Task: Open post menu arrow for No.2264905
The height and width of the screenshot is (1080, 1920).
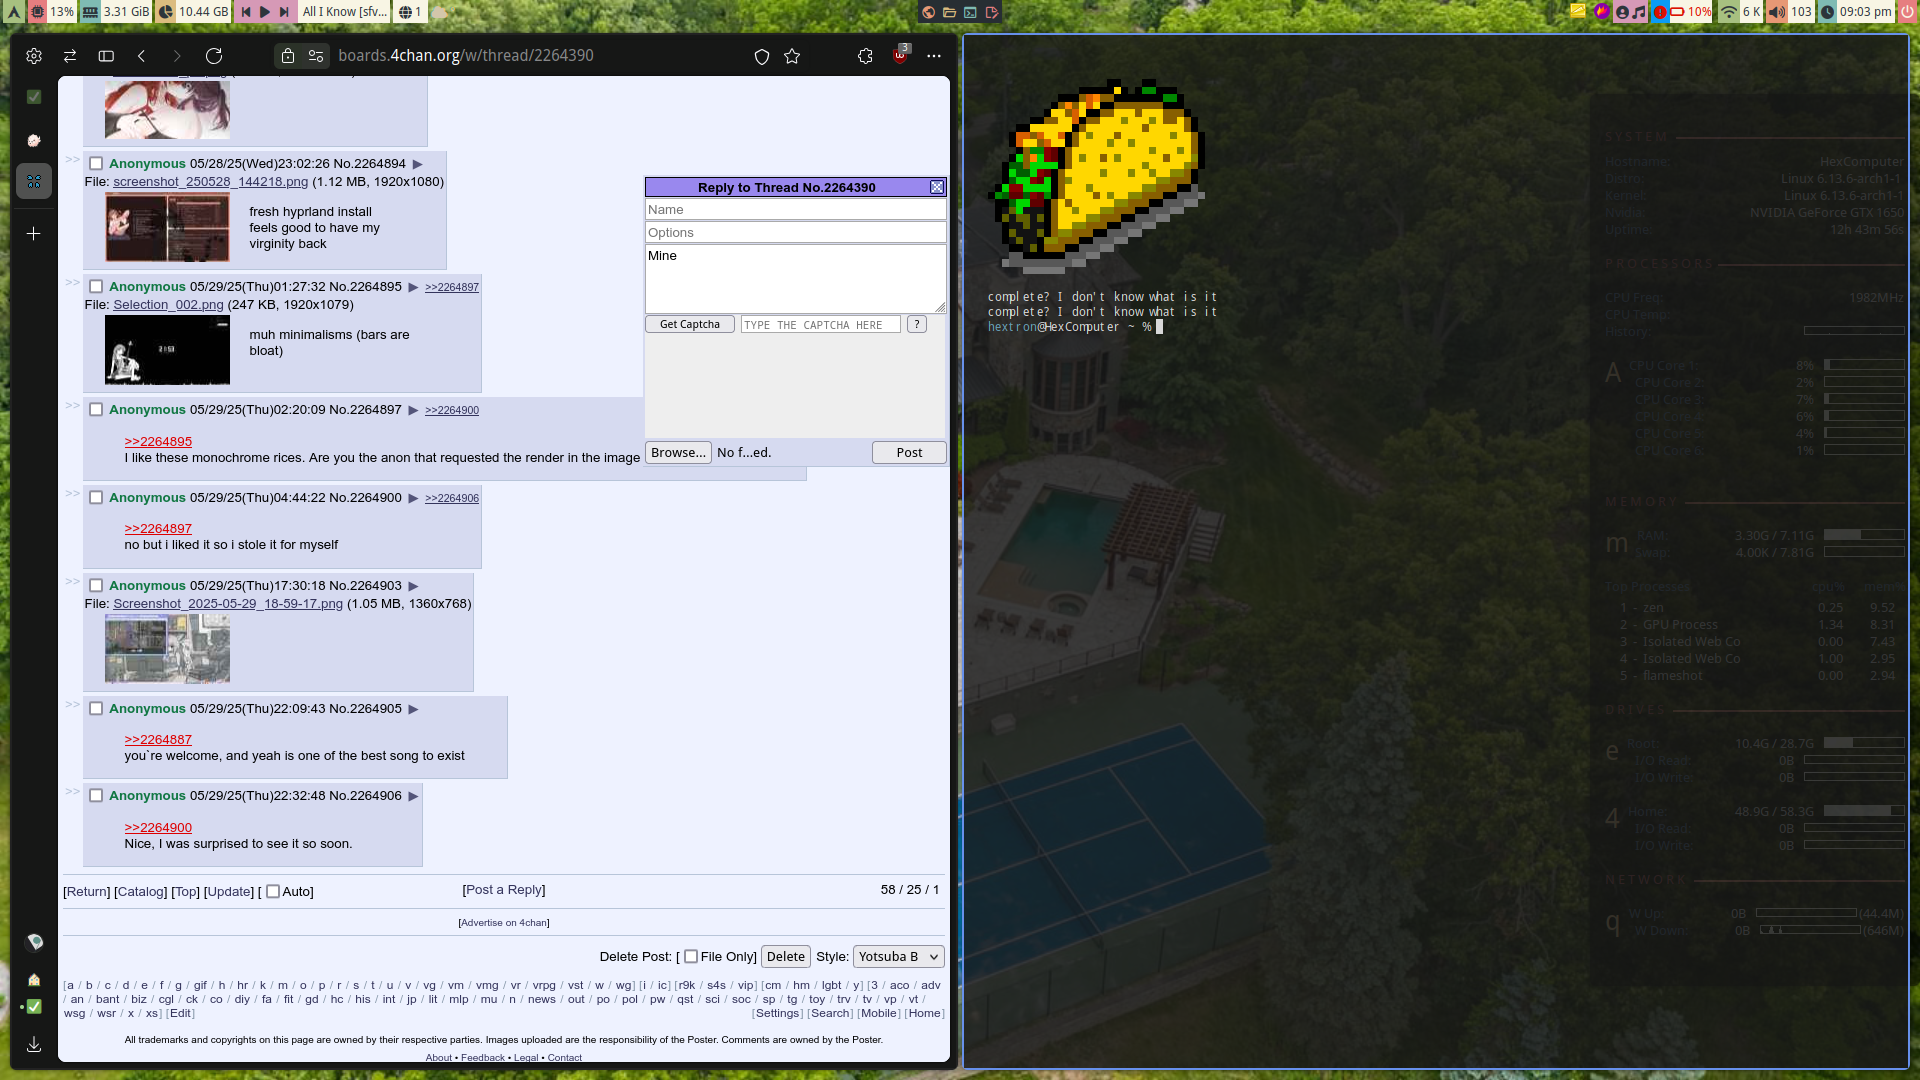Action: [x=413, y=709]
